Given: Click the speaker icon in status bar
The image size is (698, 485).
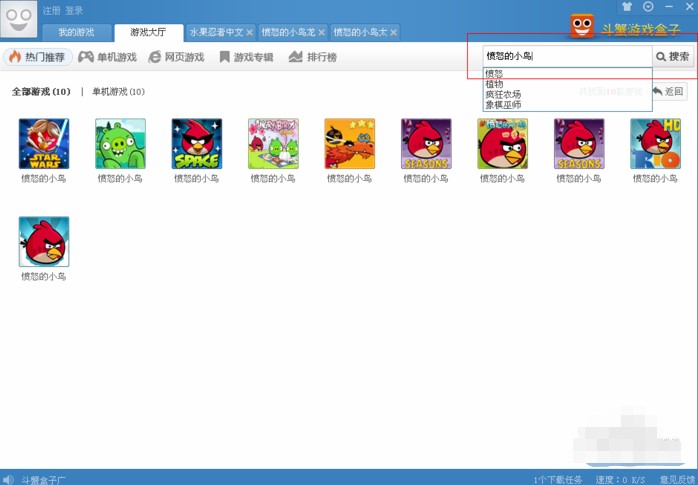Looking at the screenshot, I should tap(8, 480).
